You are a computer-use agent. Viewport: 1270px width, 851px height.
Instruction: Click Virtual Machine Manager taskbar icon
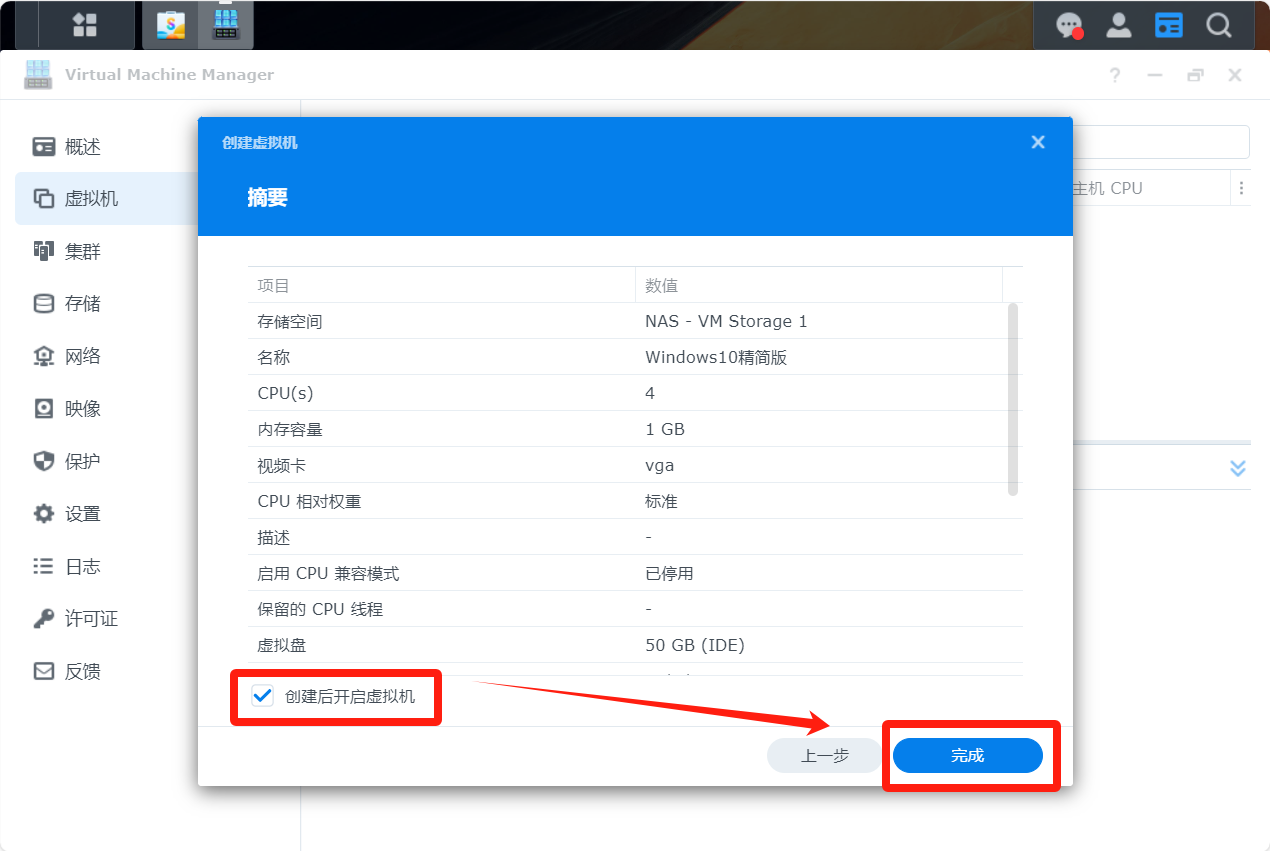(x=226, y=25)
